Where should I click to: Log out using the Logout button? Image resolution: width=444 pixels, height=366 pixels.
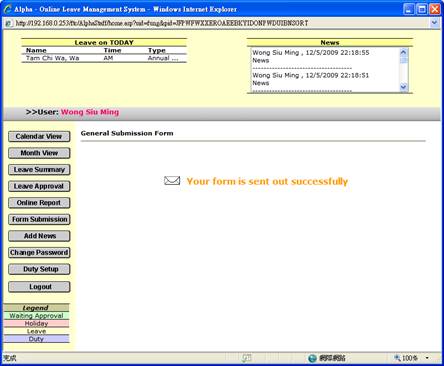39,287
